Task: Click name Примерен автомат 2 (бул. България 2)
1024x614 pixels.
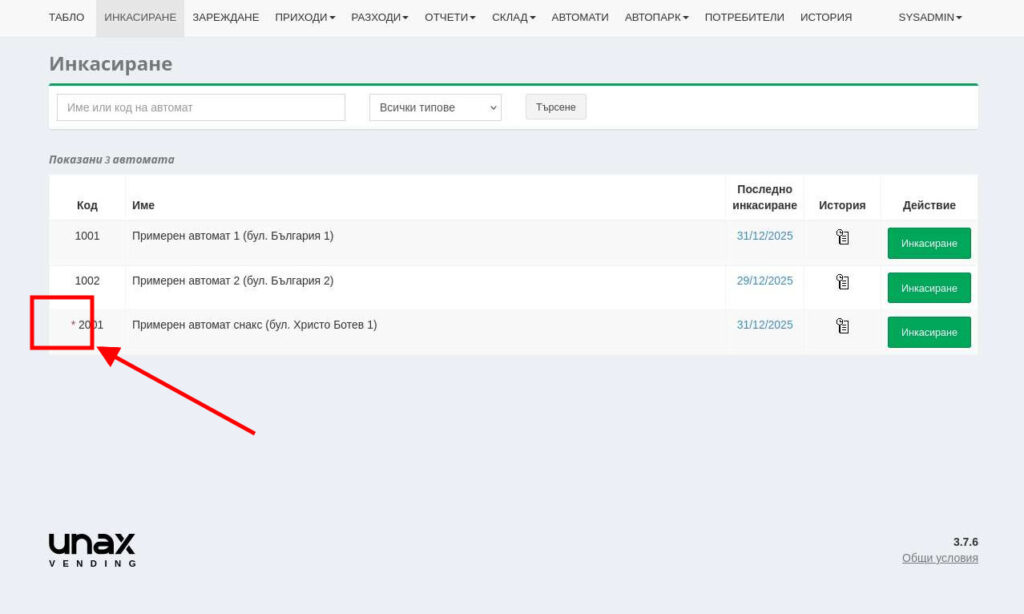Action: pyautogui.click(x=232, y=281)
